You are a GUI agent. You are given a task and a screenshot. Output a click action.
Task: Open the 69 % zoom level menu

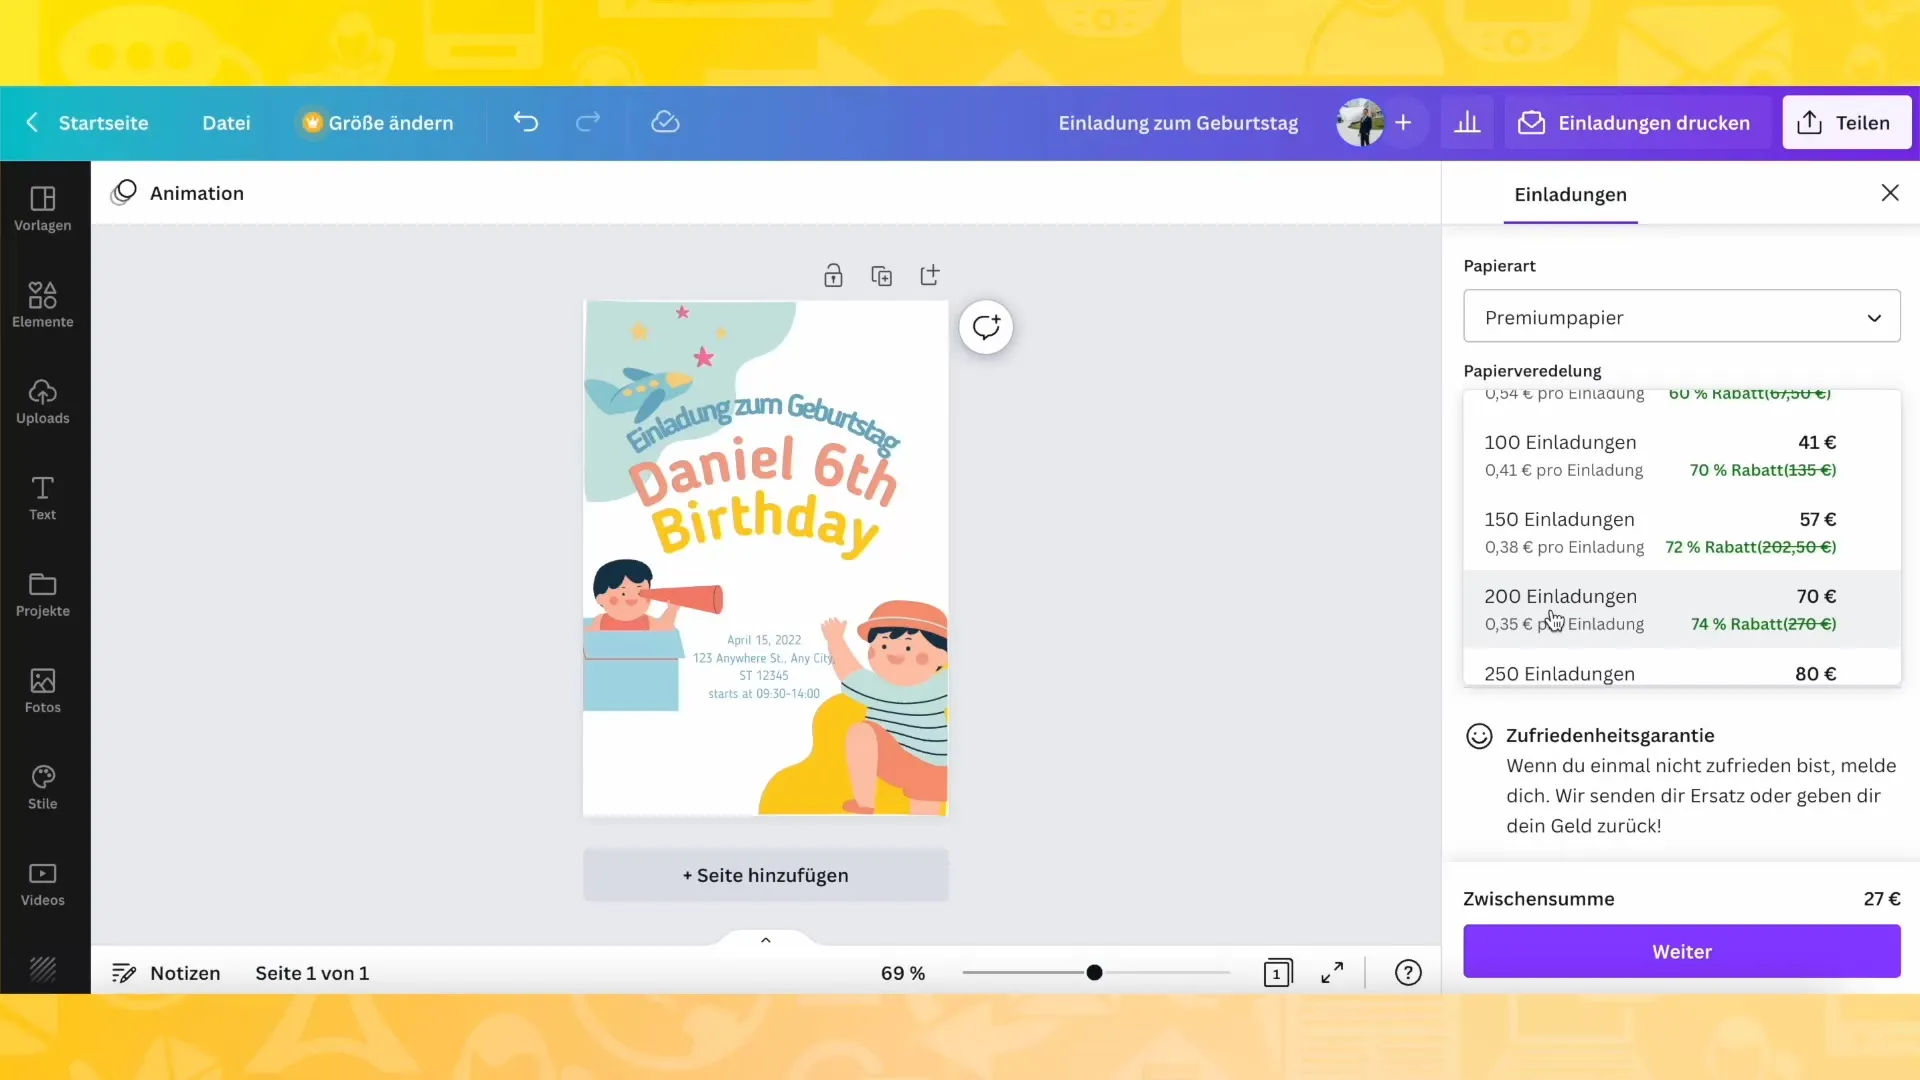903,973
